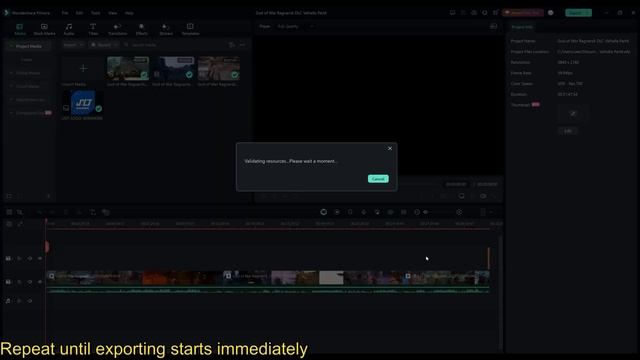
Task: Toggle eye visibility of upper video track
Action: (40, 258)
